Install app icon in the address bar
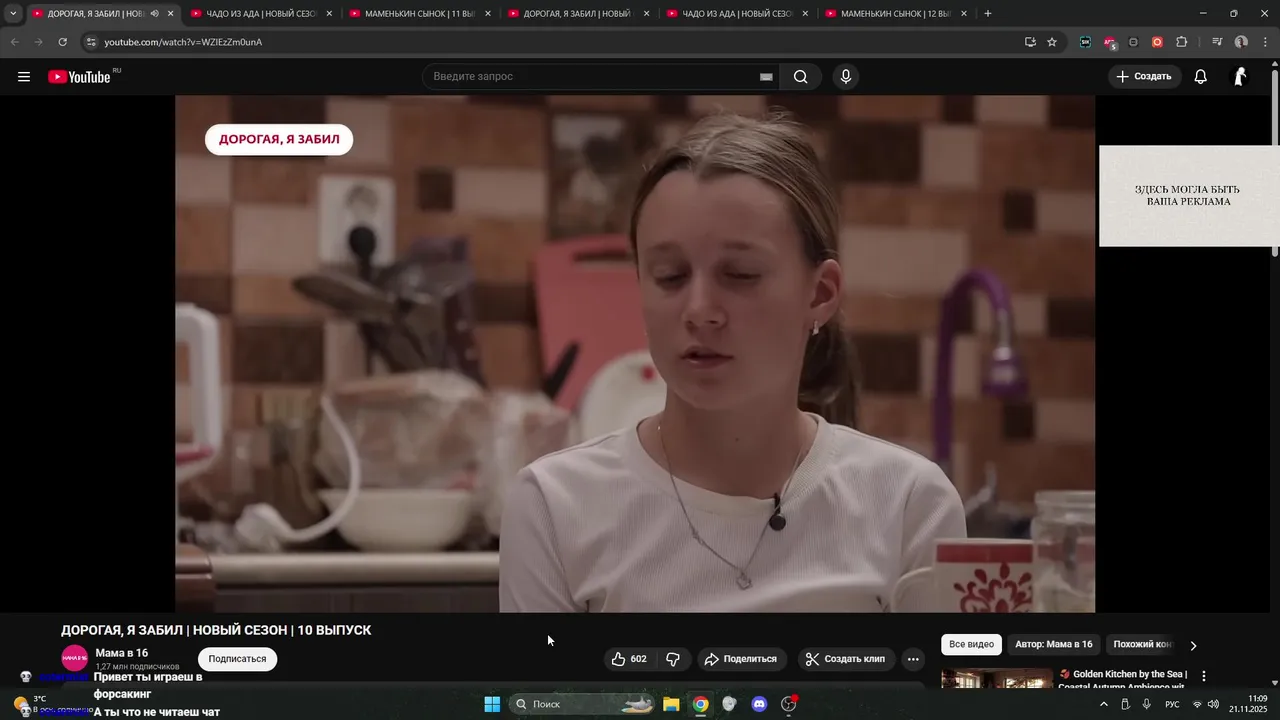1280x720 pixels. pos(1030,42)
